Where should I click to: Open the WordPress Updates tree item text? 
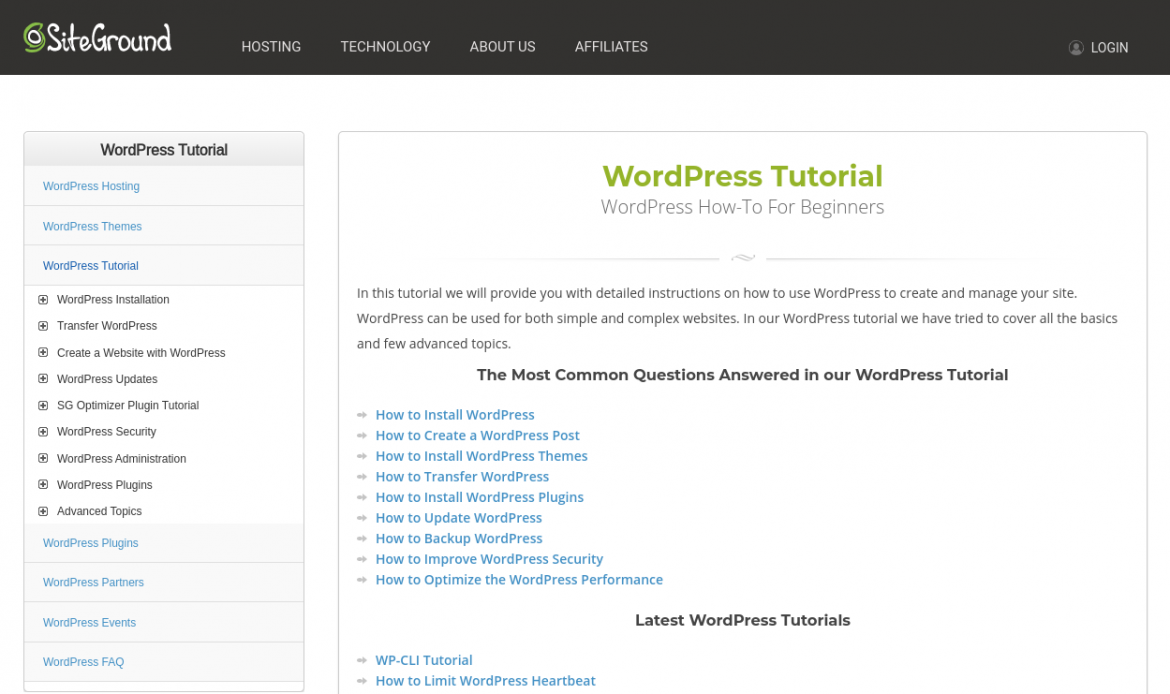[x=107, y=379]
